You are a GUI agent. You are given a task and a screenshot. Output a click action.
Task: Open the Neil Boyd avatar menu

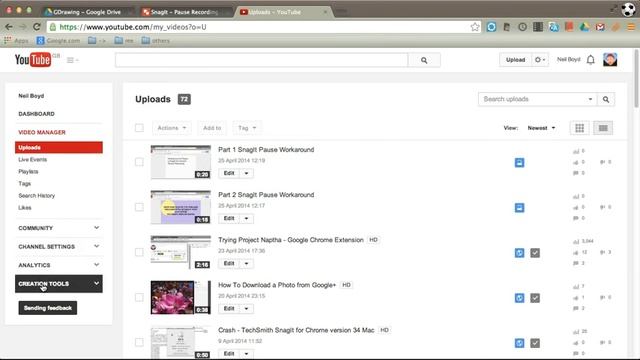[x=610, y=60]
